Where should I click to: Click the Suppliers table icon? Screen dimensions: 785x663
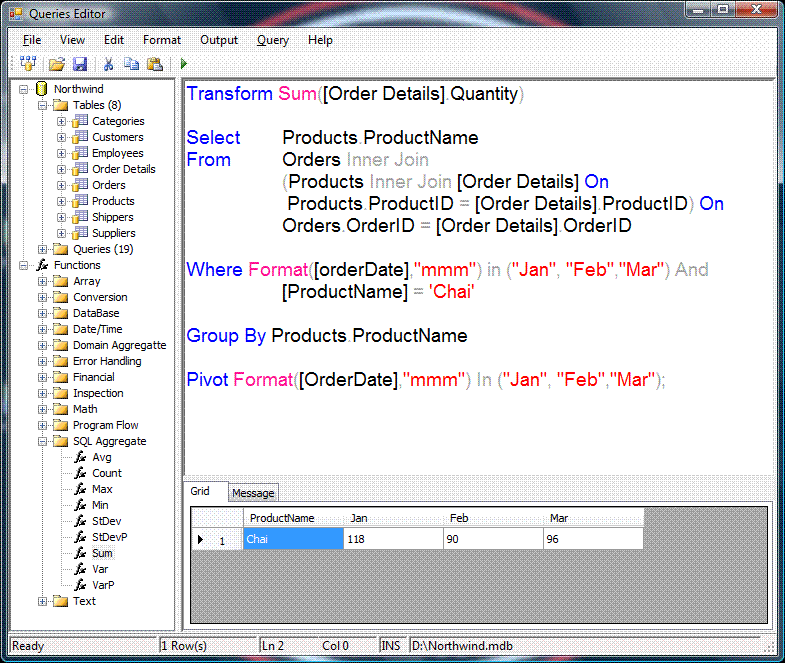point(80,233)
